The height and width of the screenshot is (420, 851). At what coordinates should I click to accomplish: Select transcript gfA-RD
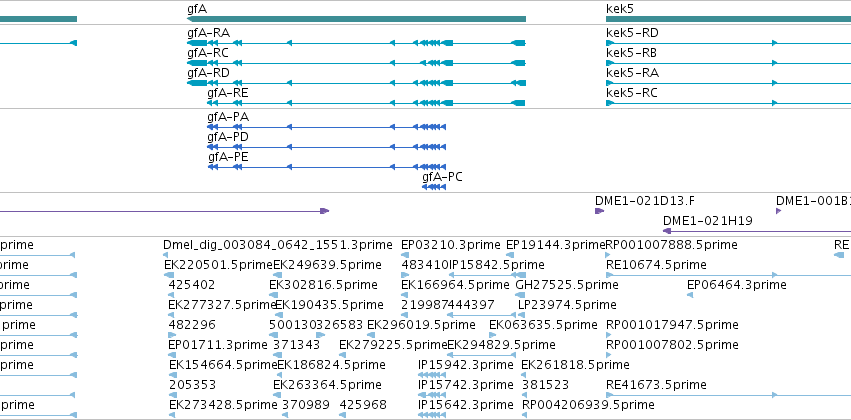coord(208,73)
